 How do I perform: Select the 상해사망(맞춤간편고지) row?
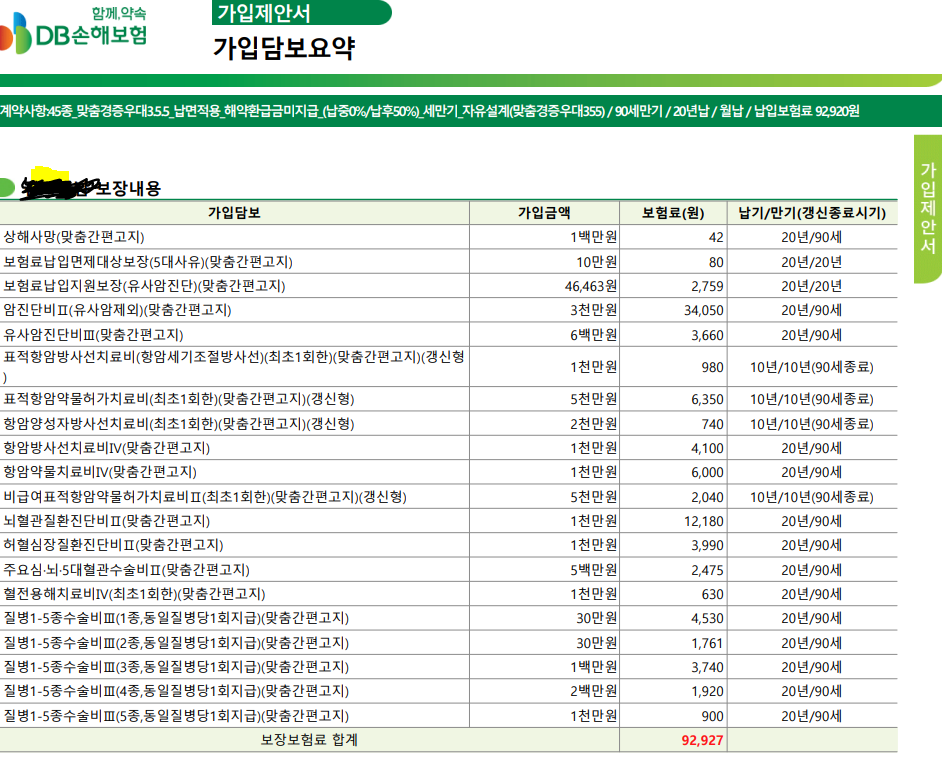[449, 237]
